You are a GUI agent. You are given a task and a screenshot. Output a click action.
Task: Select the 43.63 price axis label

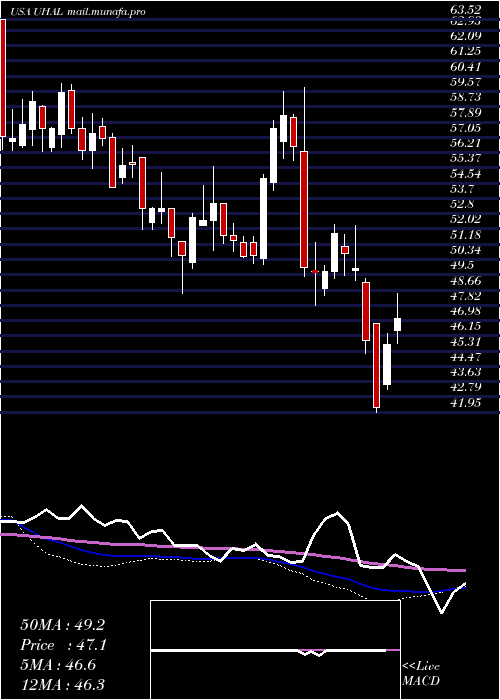(466, 372)
